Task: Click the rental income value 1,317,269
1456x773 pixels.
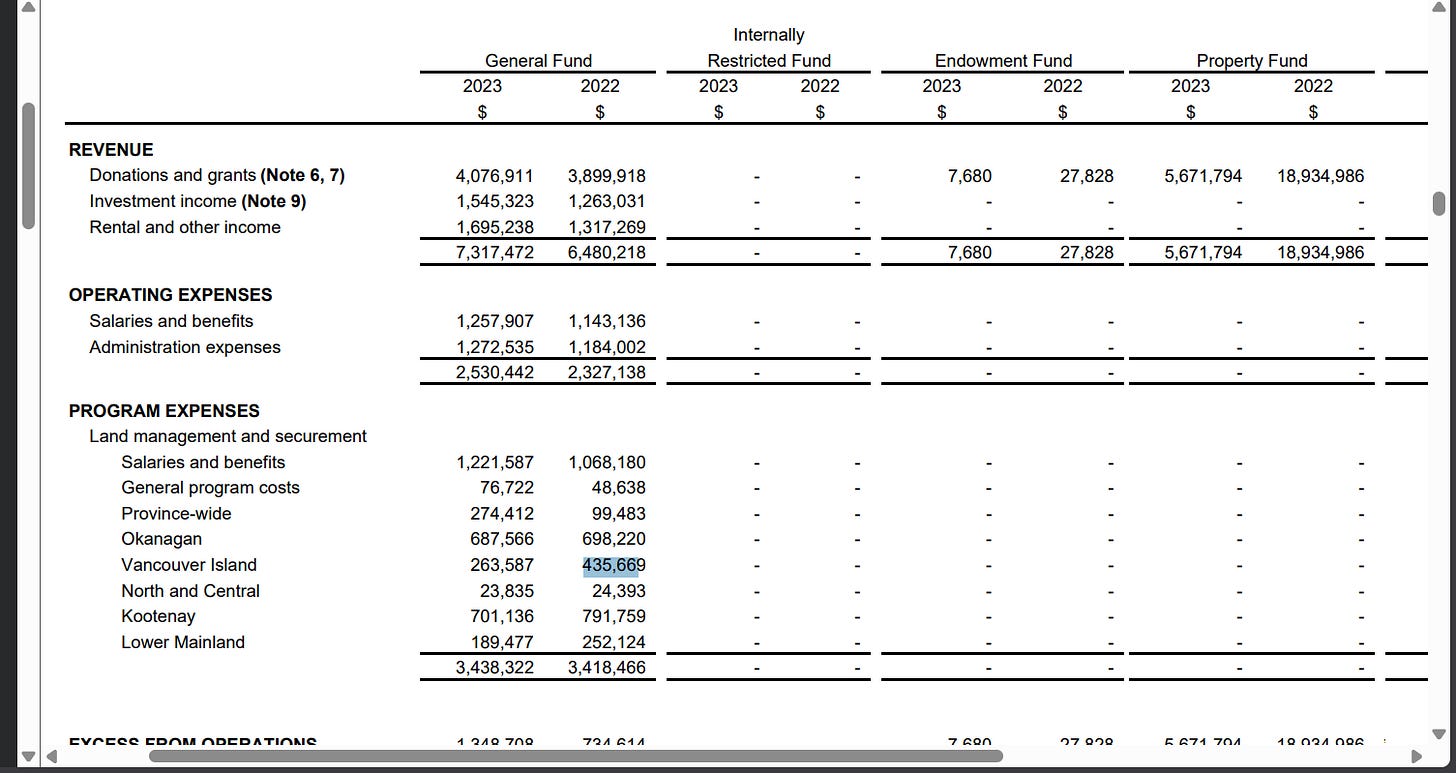Action: tap(606, 227)
